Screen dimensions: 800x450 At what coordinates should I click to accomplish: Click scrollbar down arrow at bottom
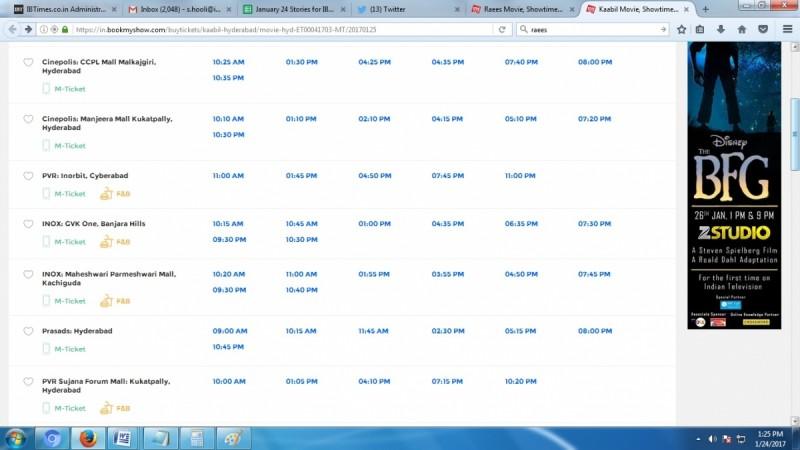(x=795, y=421)
